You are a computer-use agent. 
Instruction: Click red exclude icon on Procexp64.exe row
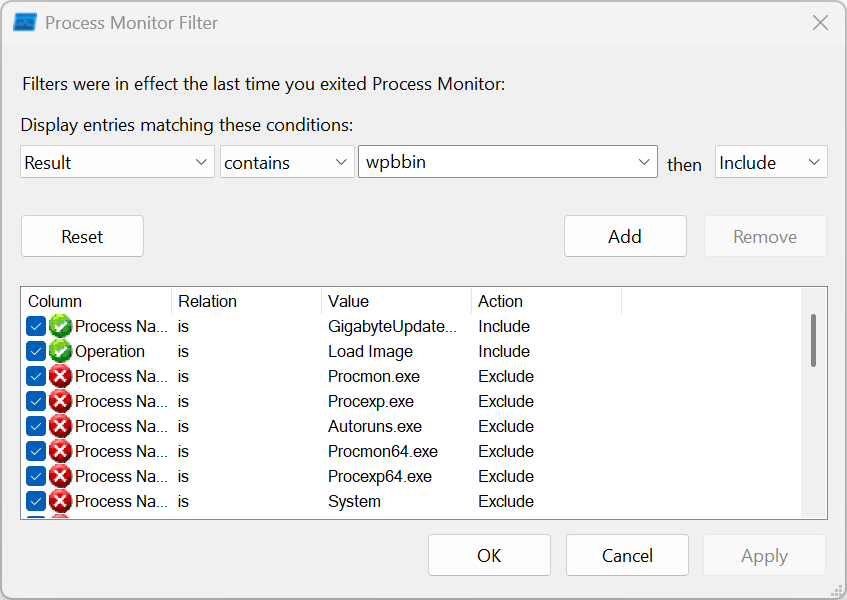pos(60,476)
